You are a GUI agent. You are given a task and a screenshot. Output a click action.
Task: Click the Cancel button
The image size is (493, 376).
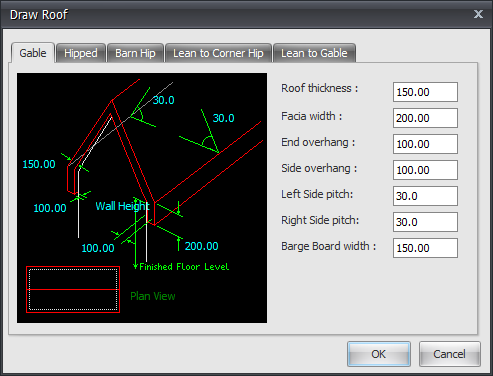[x=450, y=354]
